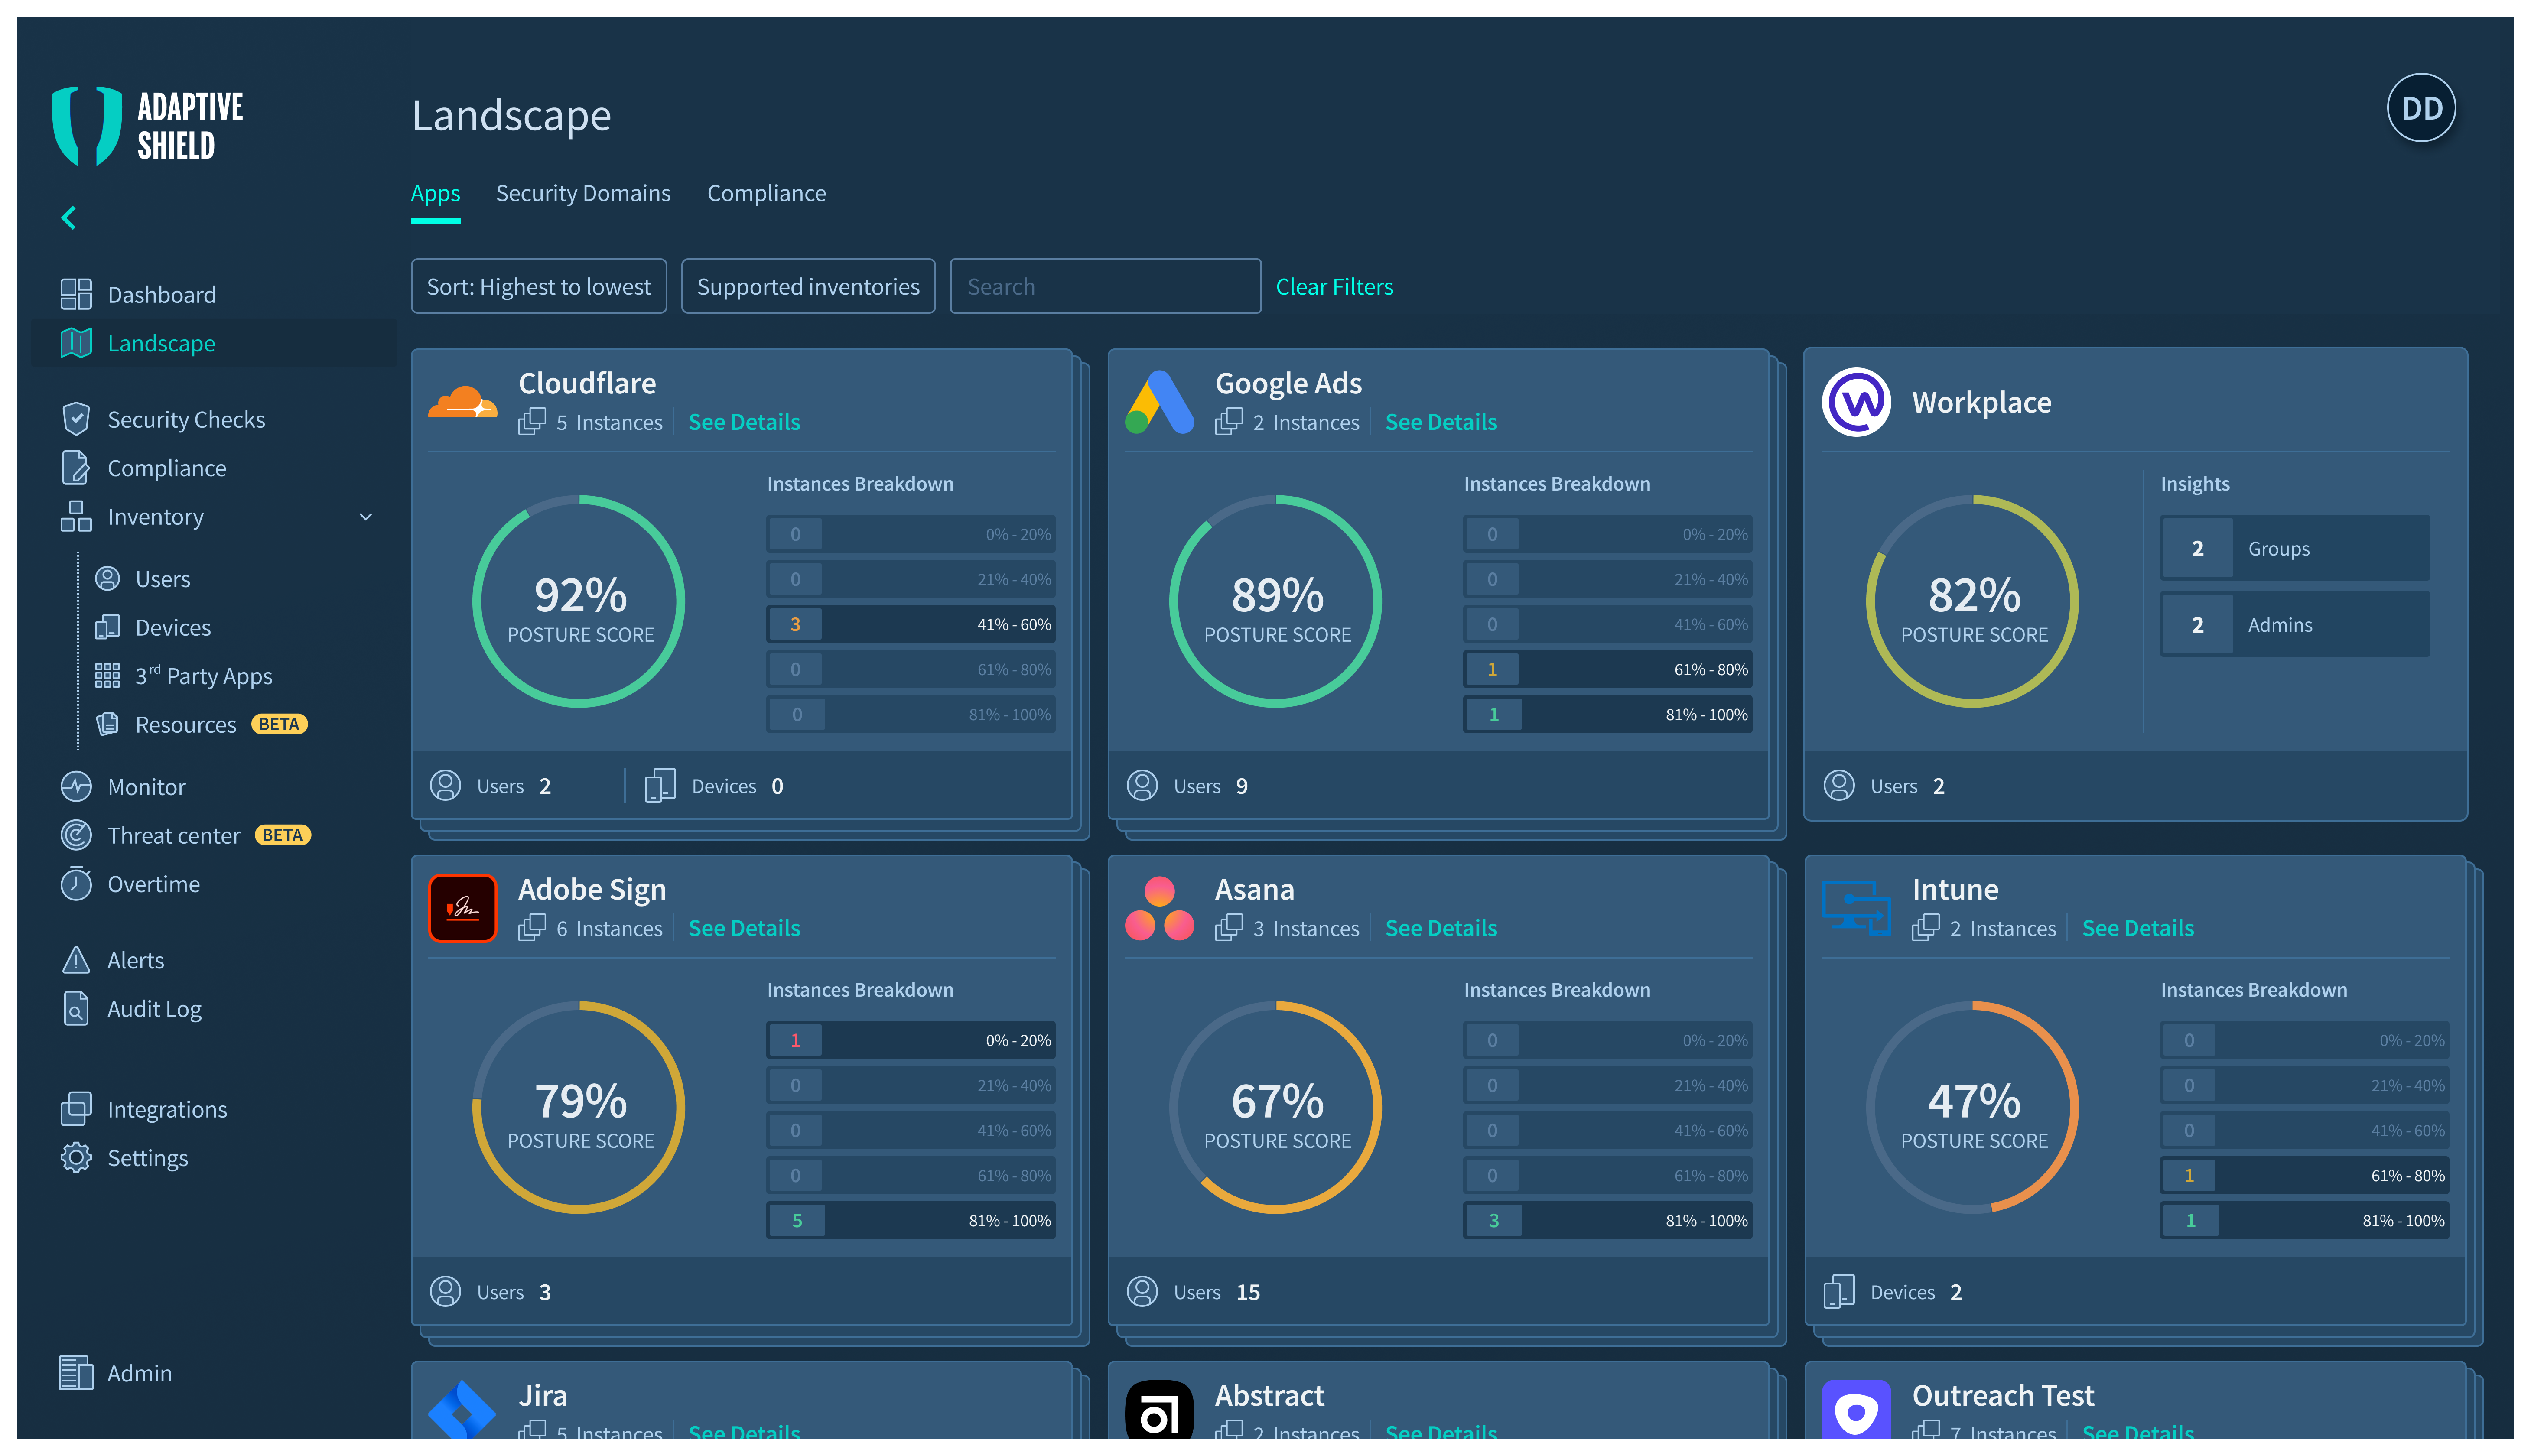Click the Workplace logo

click(x=1856, y=402)
